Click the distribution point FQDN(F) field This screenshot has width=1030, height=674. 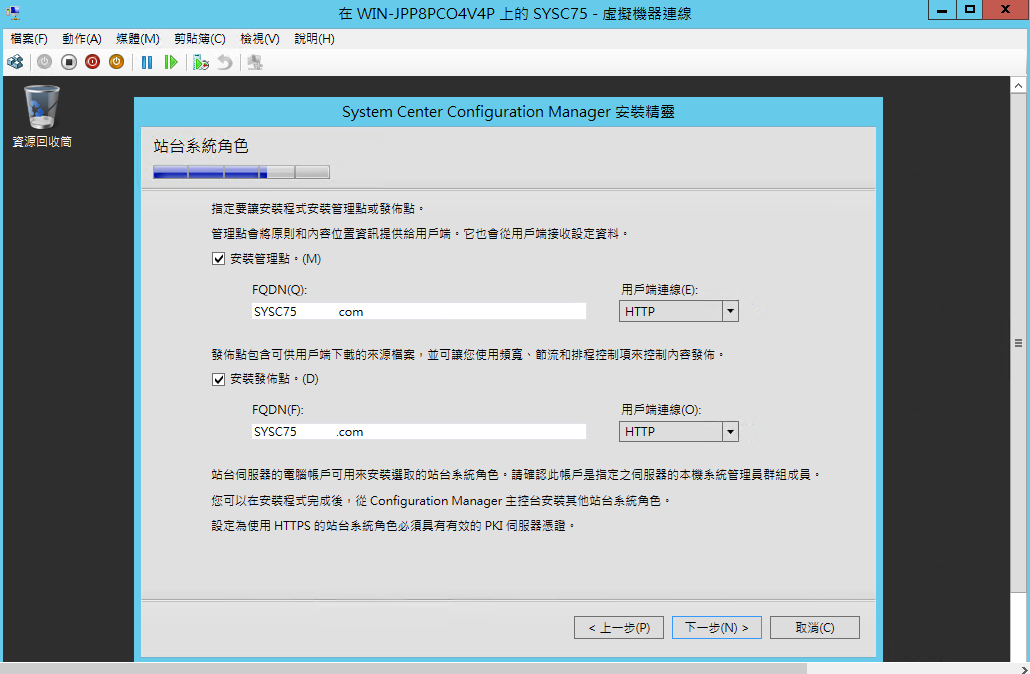(418, 432)
